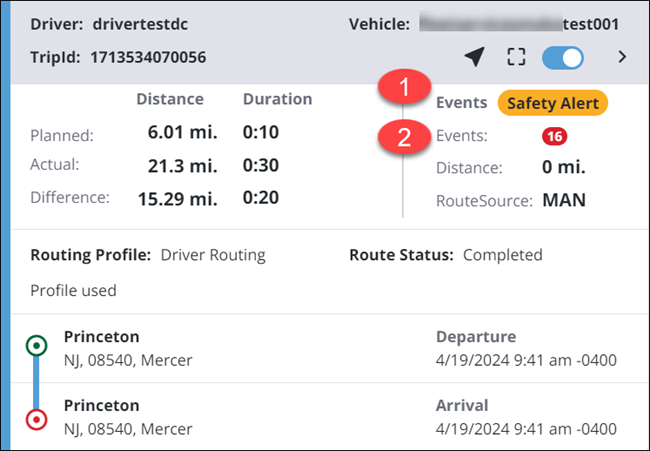The image size is (650, 451).
Task: Click the Actual distance 21.3 mi. value
Action: click(176, 165)
